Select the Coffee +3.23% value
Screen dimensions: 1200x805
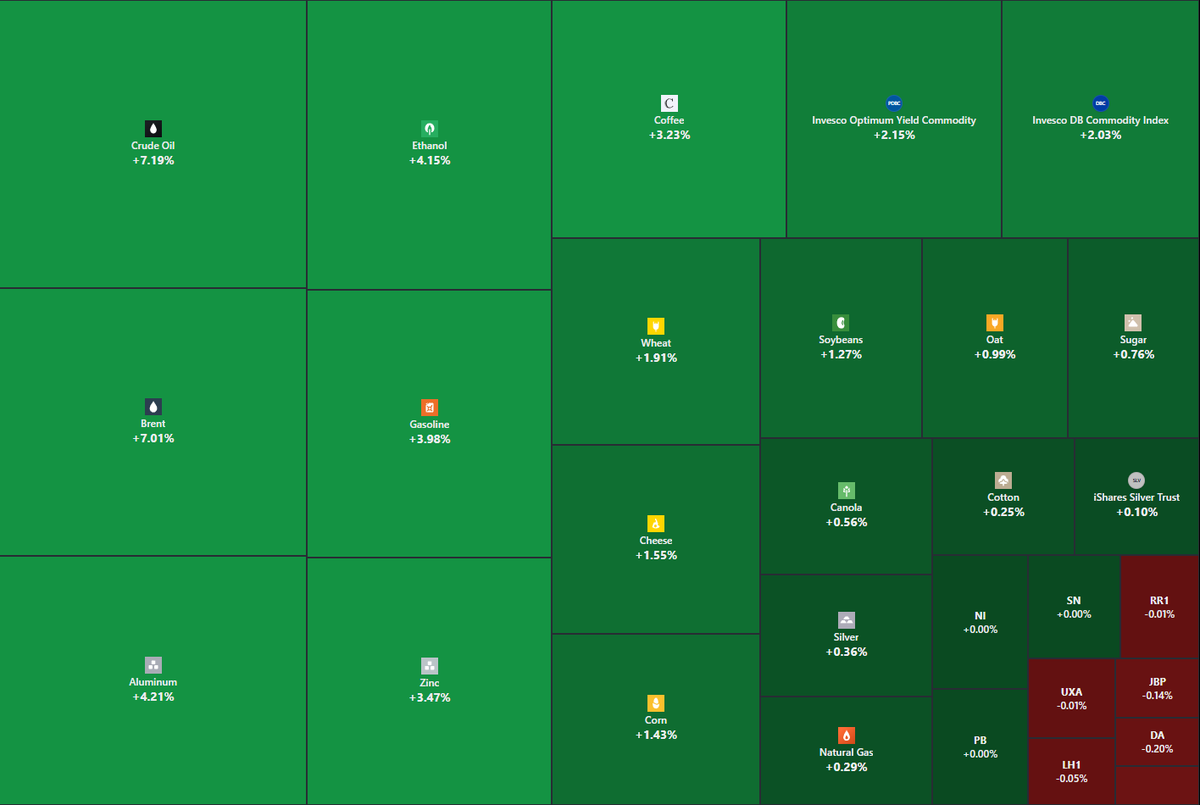pos(669,135)
